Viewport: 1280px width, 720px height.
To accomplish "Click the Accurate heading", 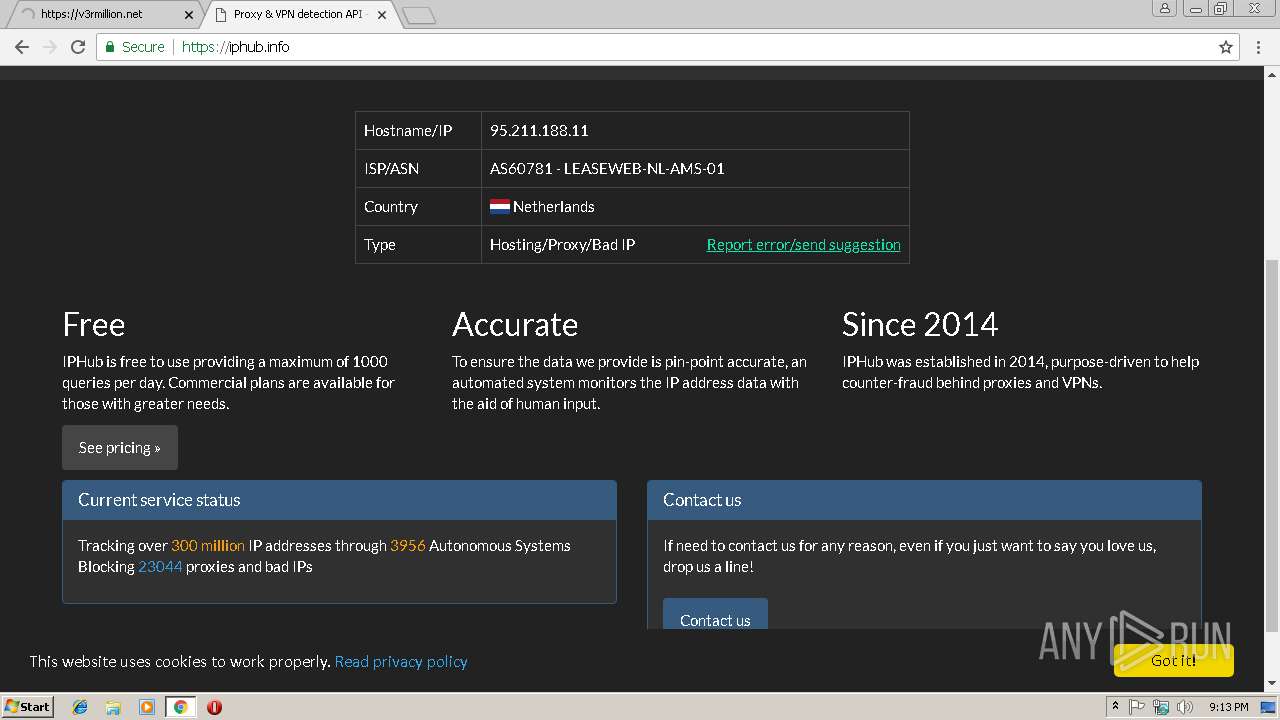I will (x=515, y=324).
